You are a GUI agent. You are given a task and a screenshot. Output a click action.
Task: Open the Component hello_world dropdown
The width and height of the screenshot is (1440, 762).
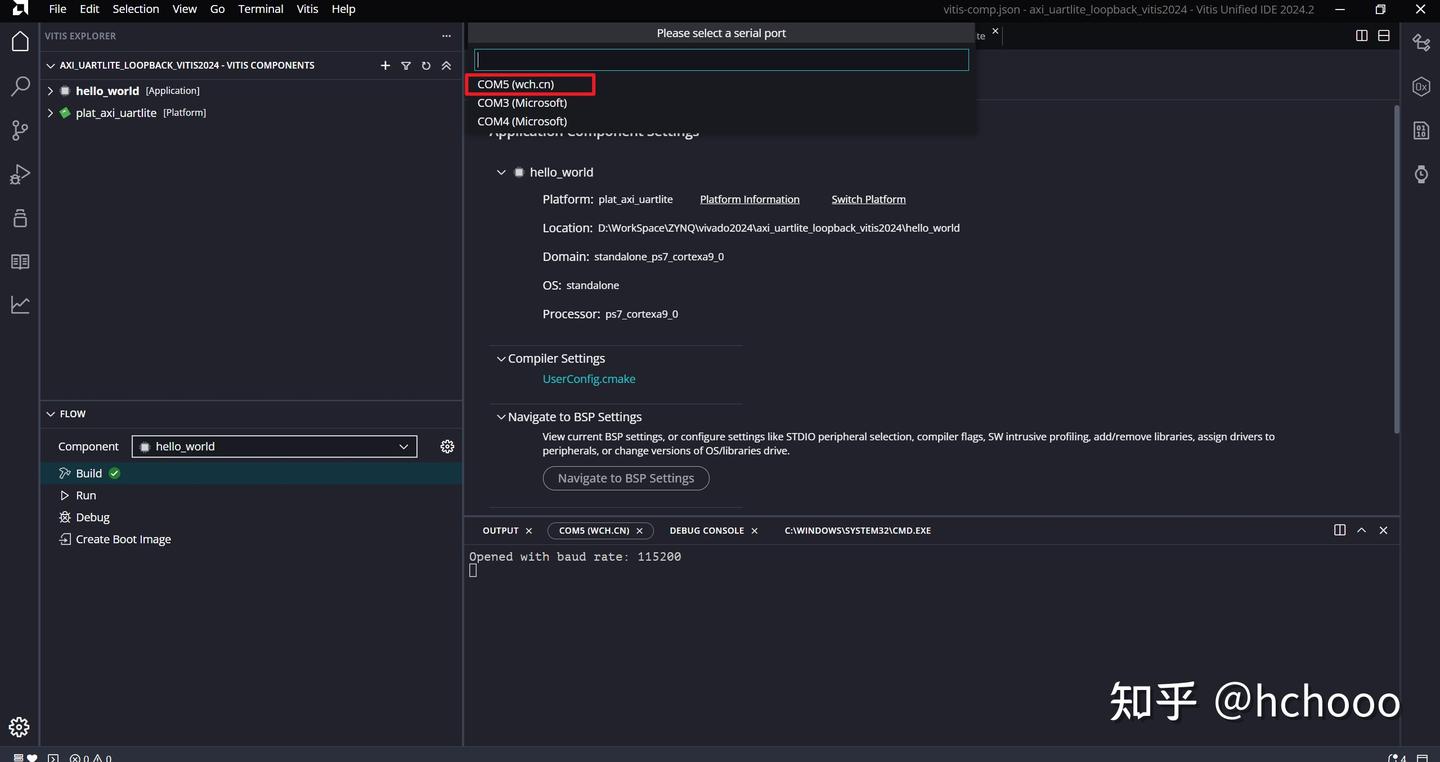click(275, 447)
